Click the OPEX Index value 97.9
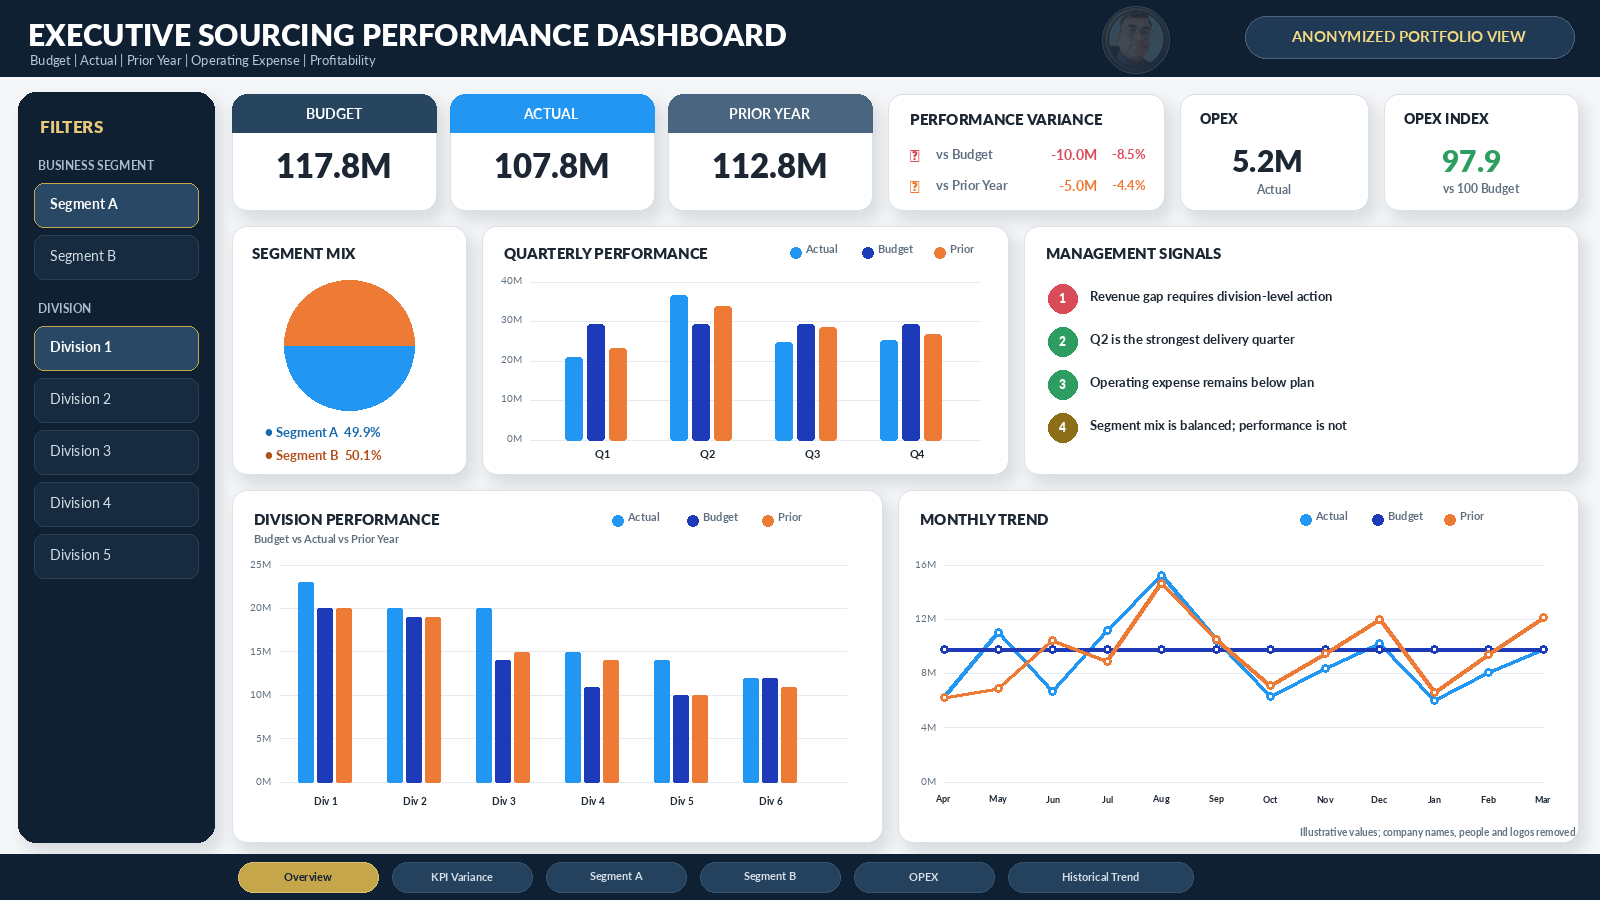The width and height of the screenshot is (1600, 900). click(1471, 162)
